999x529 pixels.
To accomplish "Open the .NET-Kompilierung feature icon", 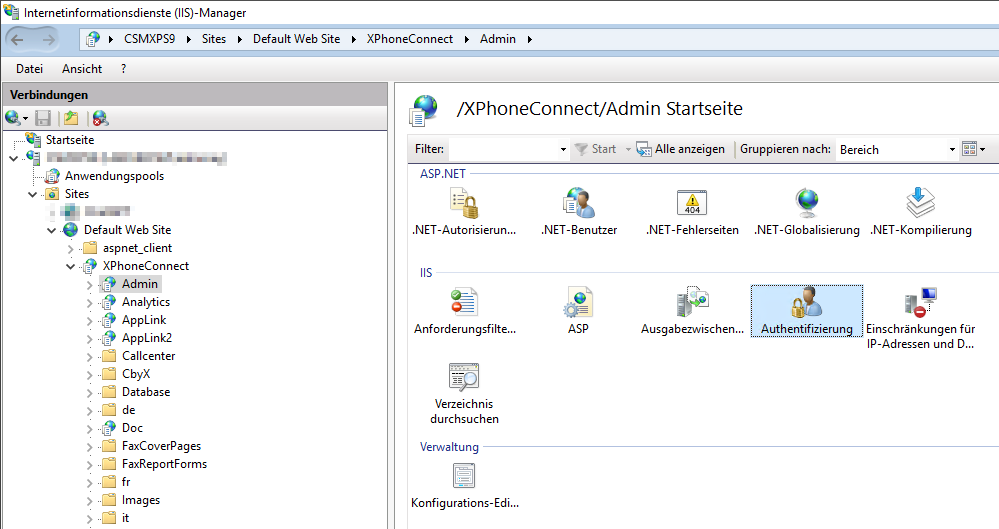I will click(x=921, y=203).
